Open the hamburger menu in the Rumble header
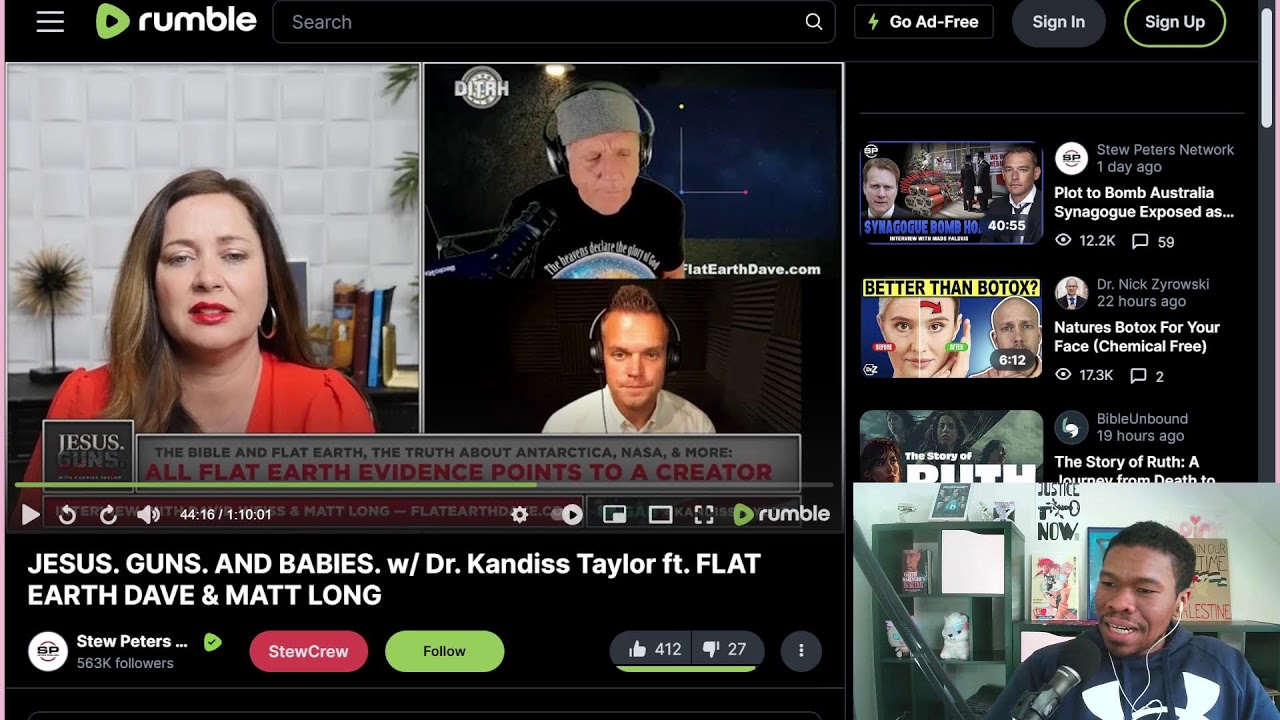The image size is (1280, 720). pos(50,22)
